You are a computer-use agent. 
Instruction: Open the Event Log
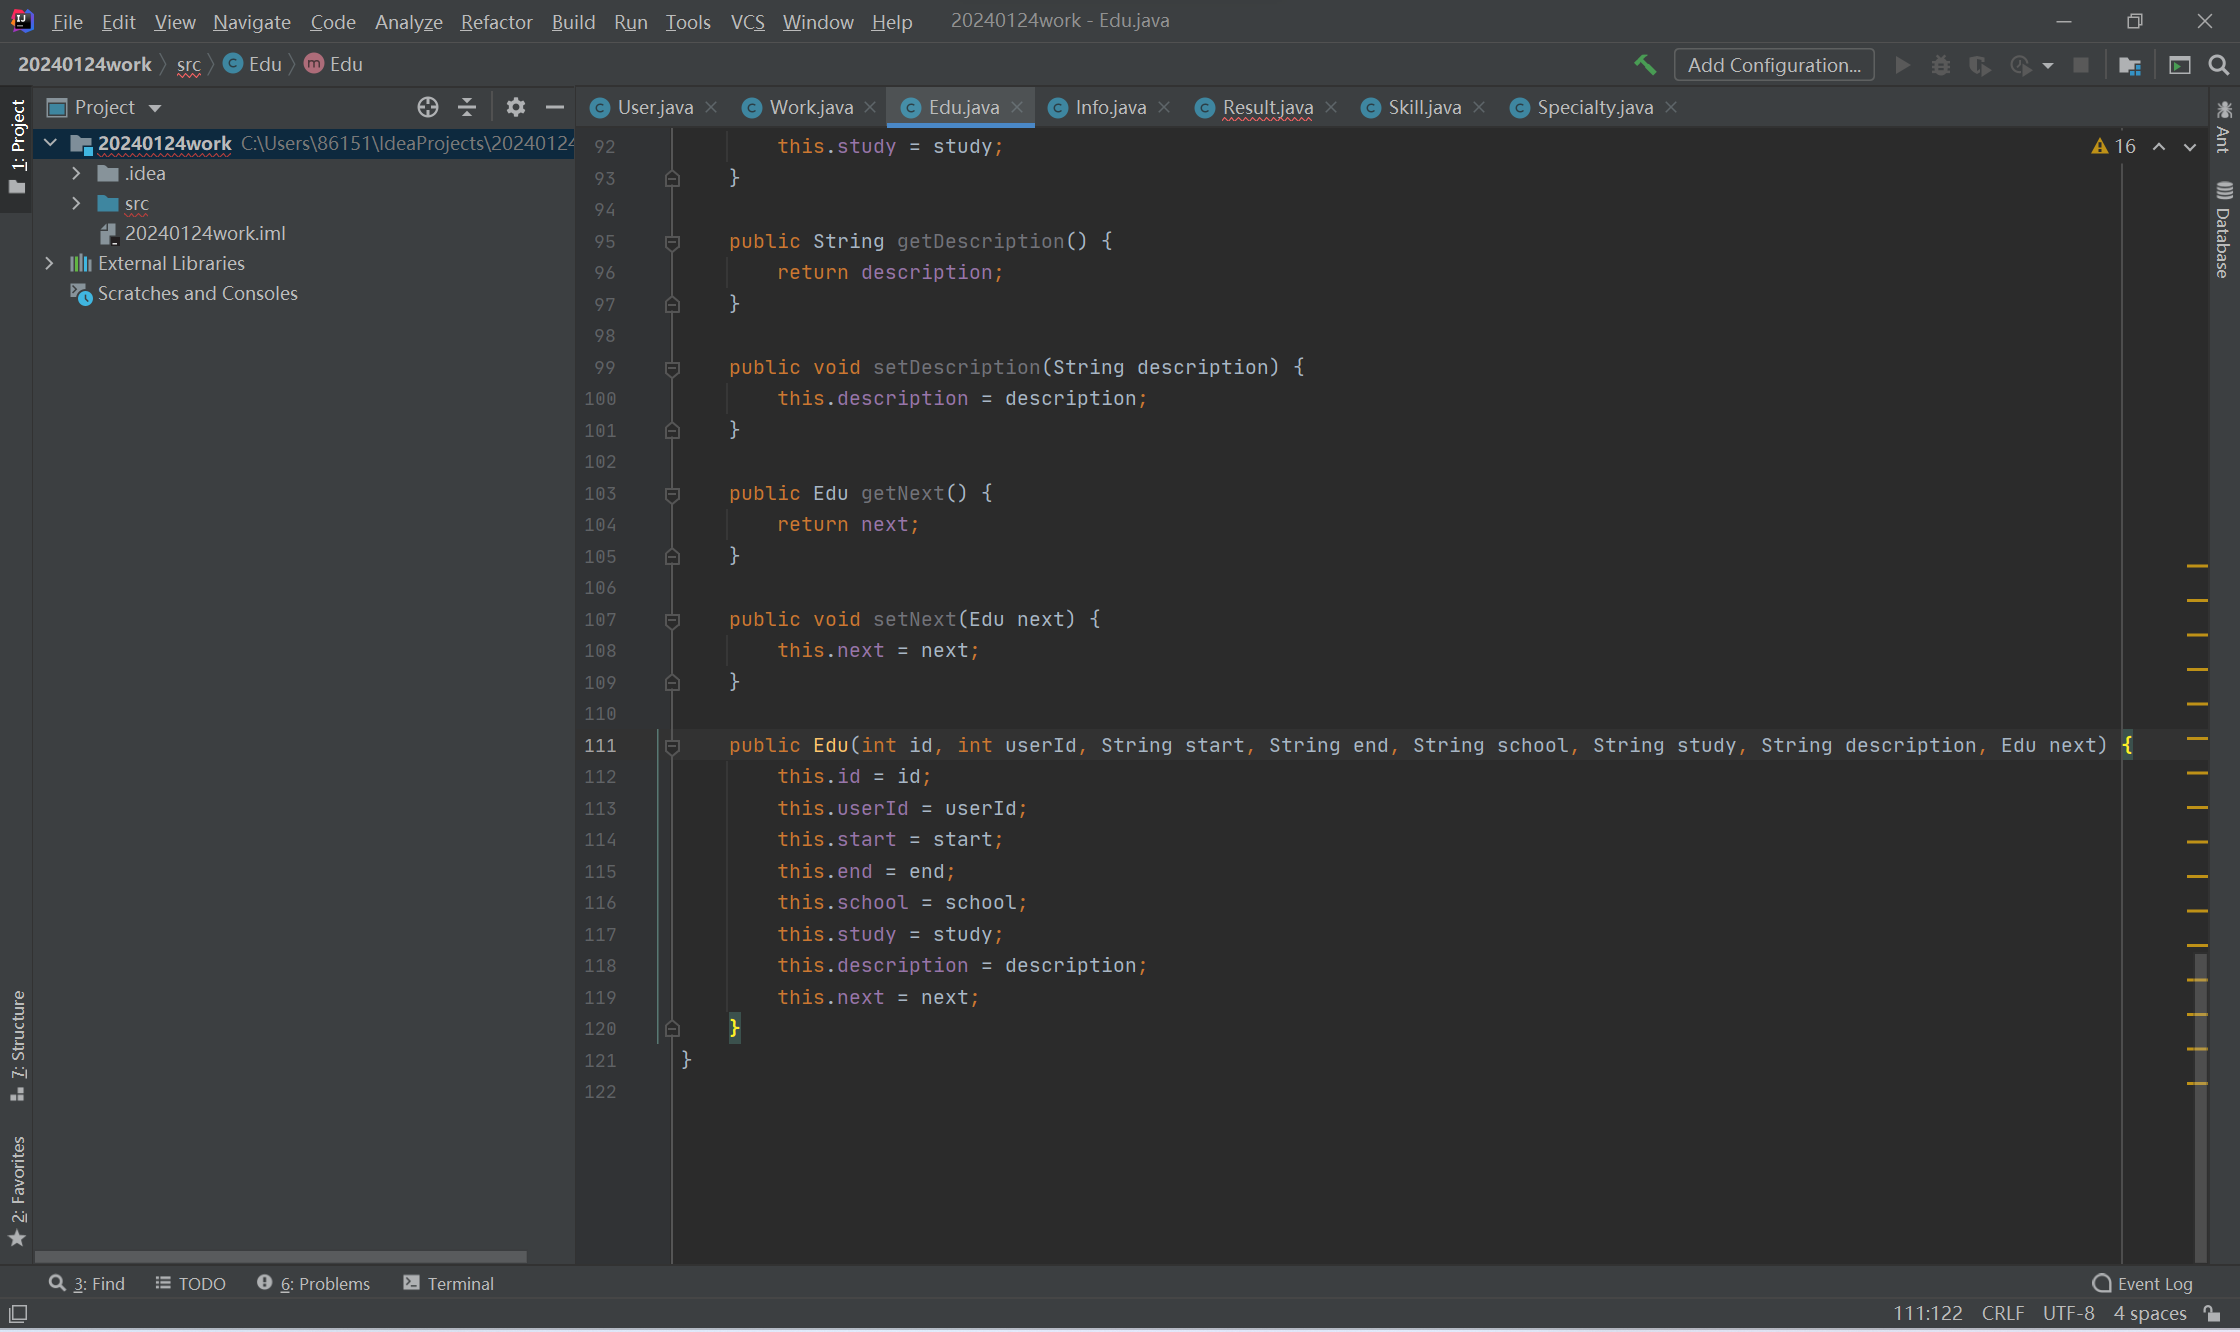[x=2143, y=1283]
